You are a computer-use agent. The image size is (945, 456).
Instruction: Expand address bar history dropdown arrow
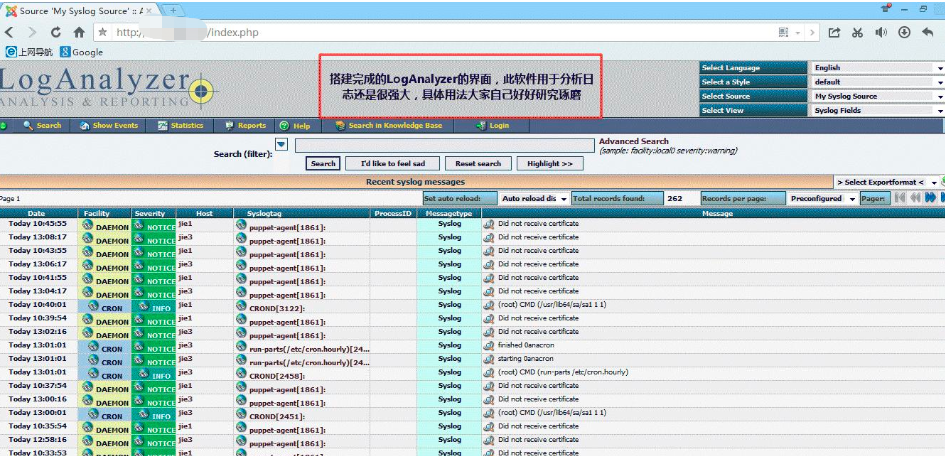pyautogui.click(x=798, y=33)
